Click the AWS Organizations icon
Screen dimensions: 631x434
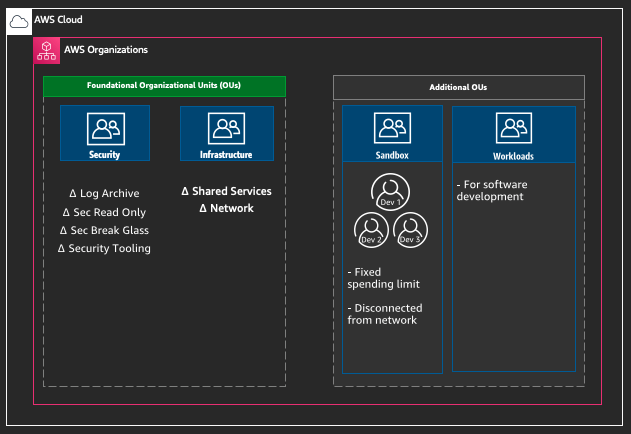[47, 51]
